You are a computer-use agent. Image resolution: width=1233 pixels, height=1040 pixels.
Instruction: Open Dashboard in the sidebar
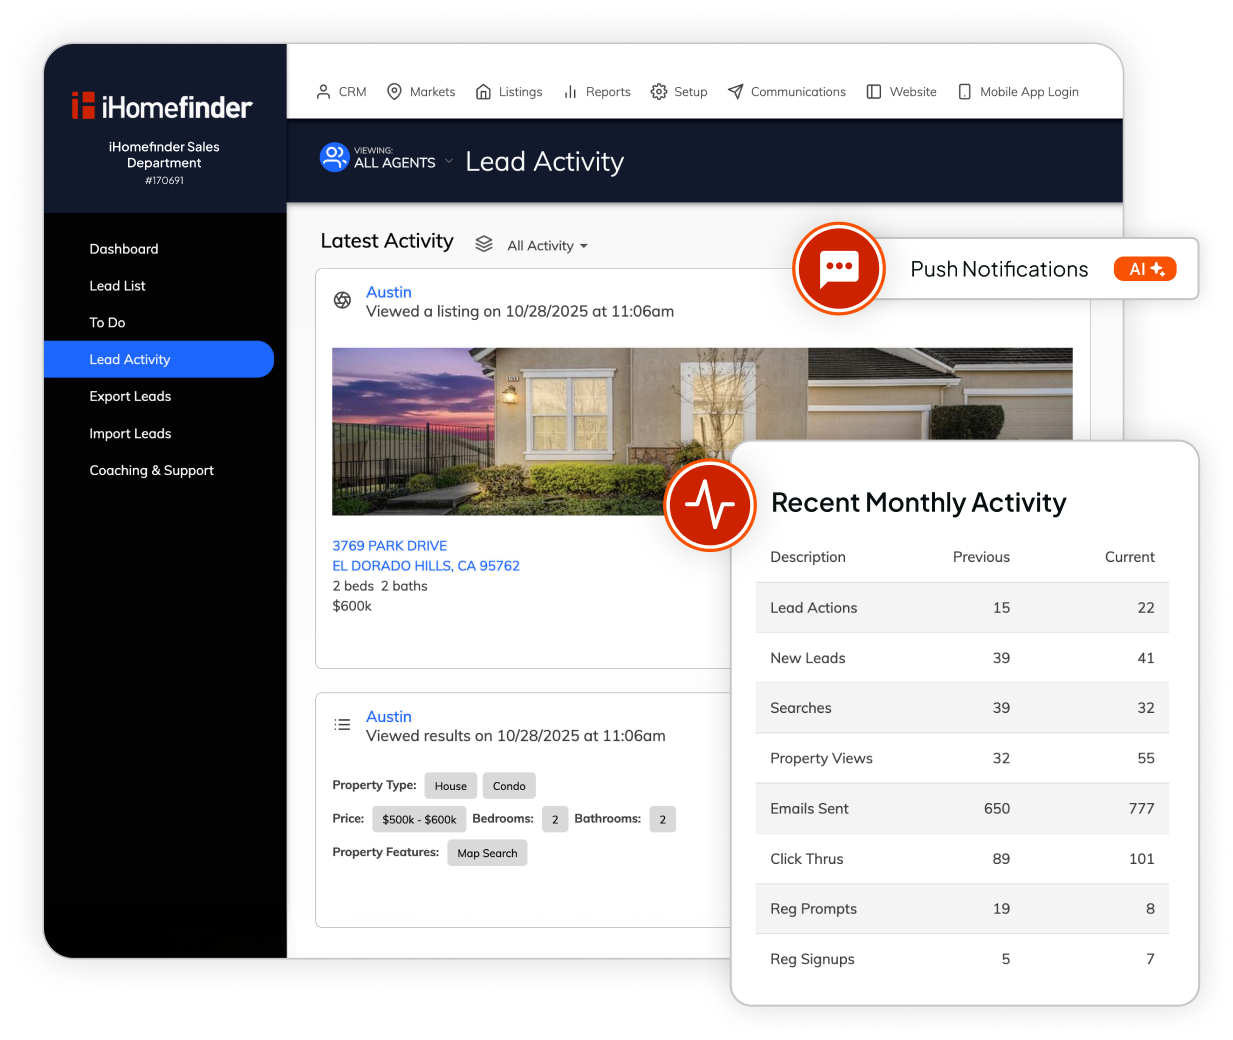[124, 249]
